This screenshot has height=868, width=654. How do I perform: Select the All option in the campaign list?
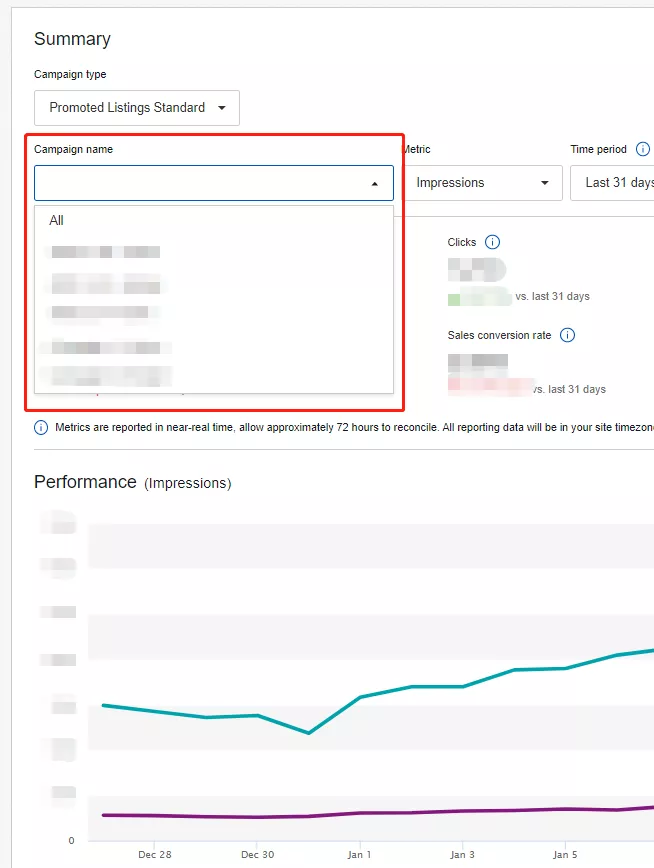pos(57,220)
